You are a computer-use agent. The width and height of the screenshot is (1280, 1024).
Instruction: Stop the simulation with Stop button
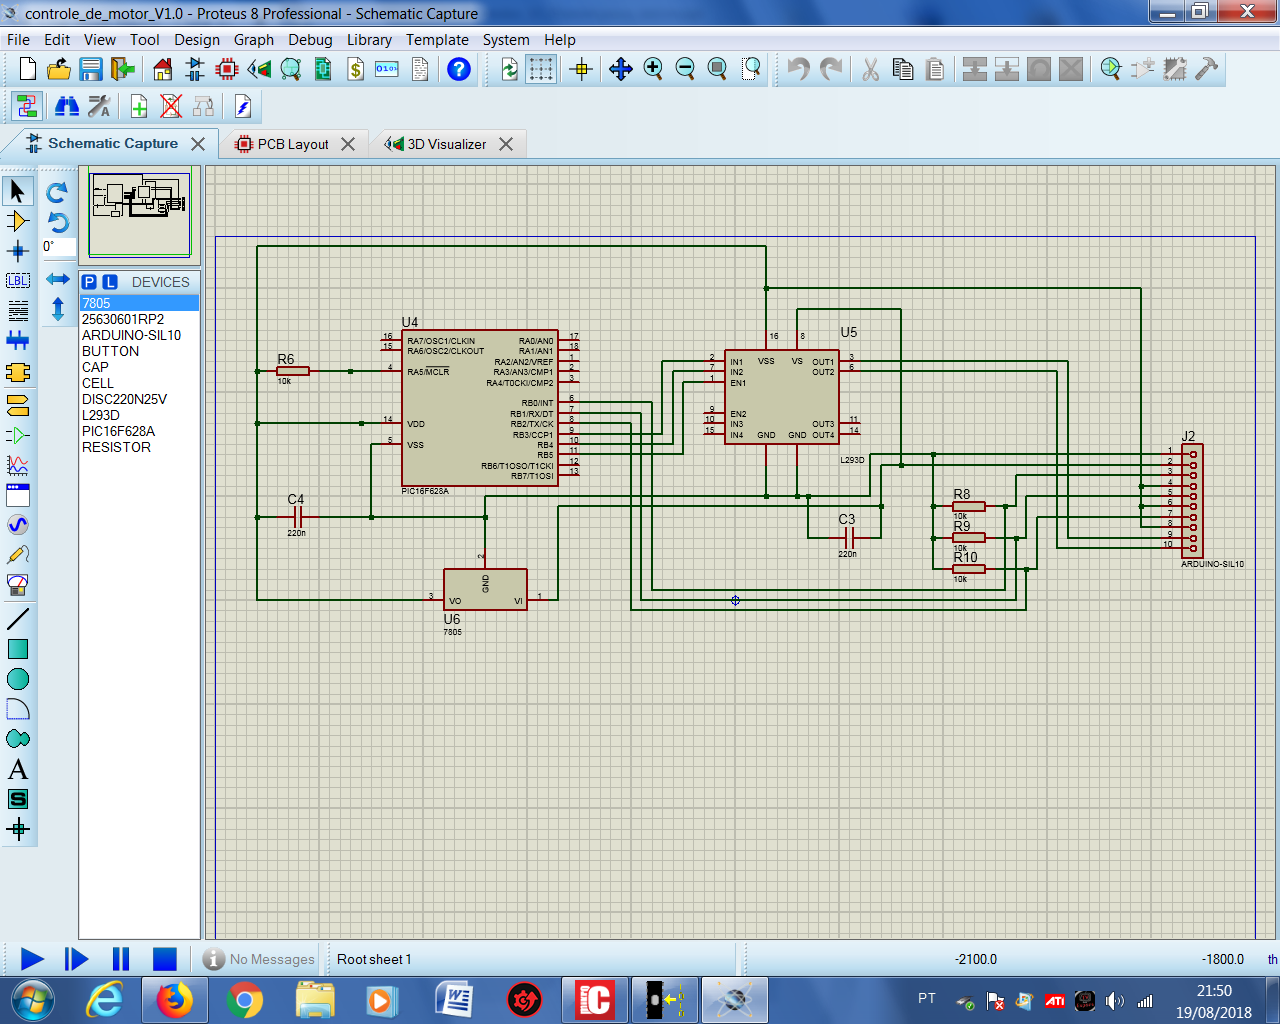(164, 959)
